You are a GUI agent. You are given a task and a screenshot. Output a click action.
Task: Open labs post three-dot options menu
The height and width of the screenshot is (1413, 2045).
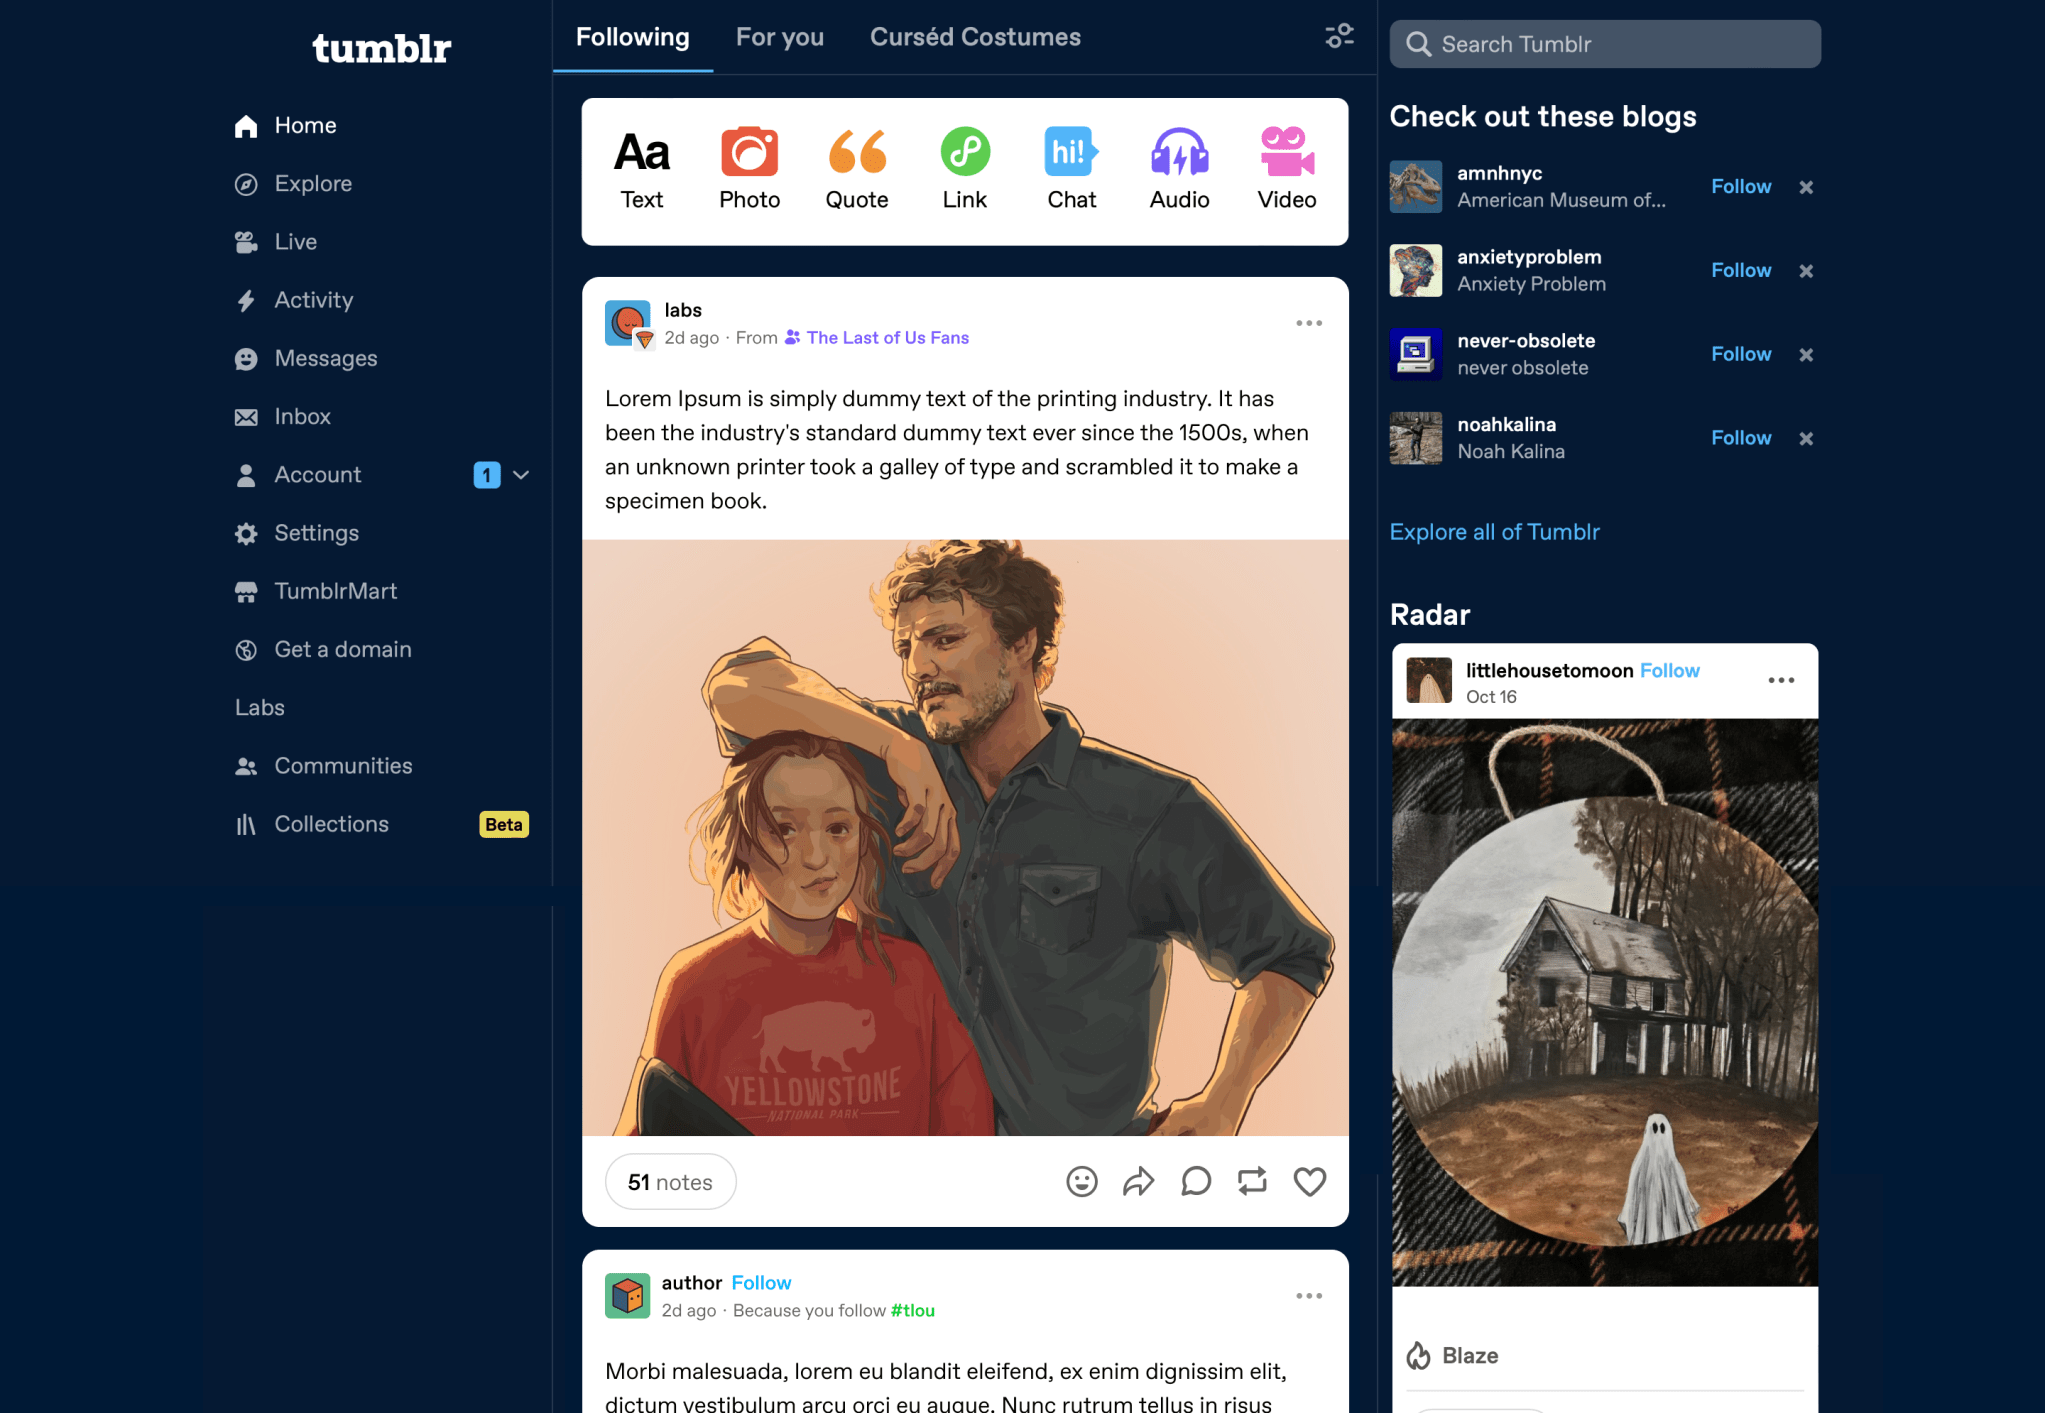click(1308, 323)
